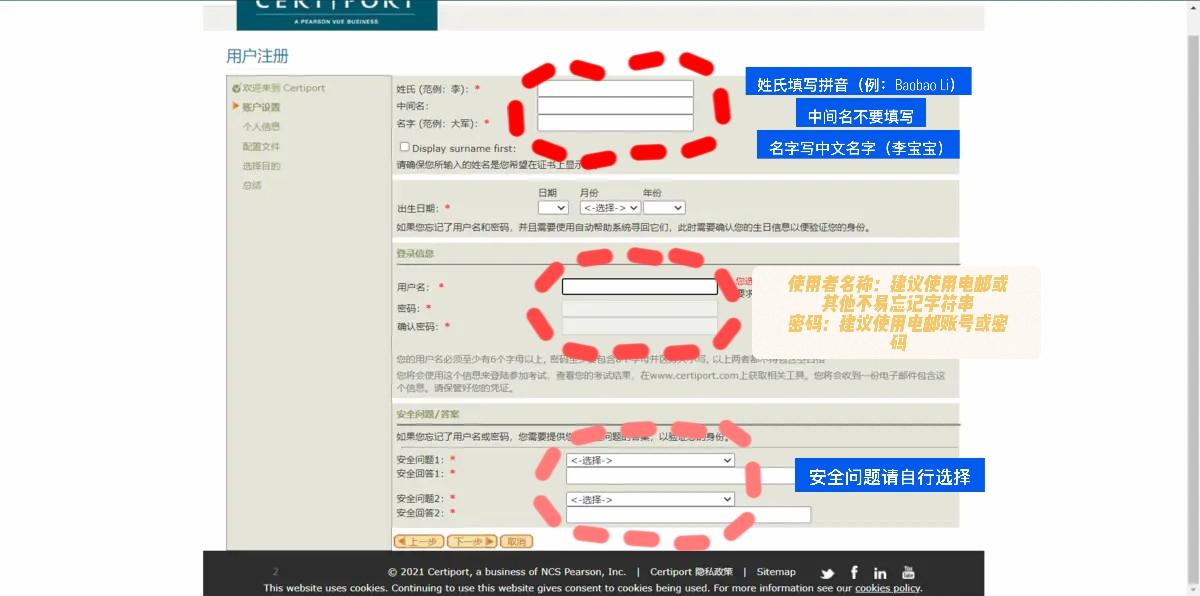Open the 日期 (day) dropdown

coord(553,207)
